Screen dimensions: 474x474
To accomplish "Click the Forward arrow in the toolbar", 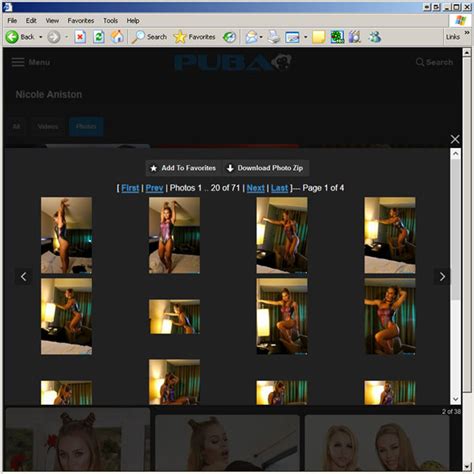I will pos(53,37).
